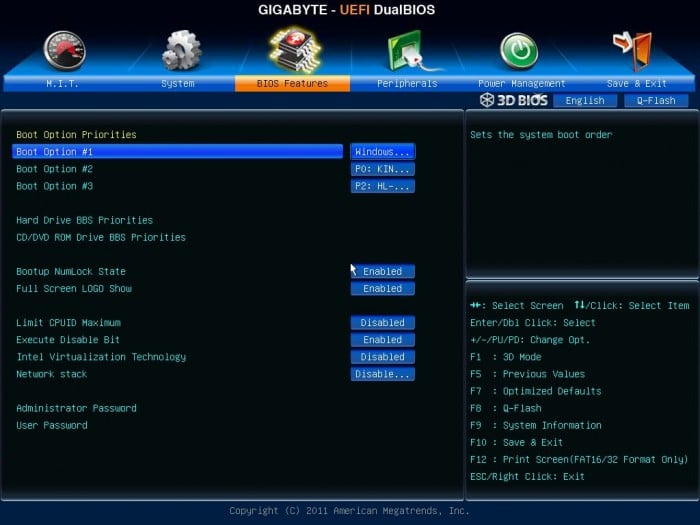This screenshot has height=525, width=700.
Task: Change Limit CPUID Maximum Disabled value
Action: click(x=383, y=323)
